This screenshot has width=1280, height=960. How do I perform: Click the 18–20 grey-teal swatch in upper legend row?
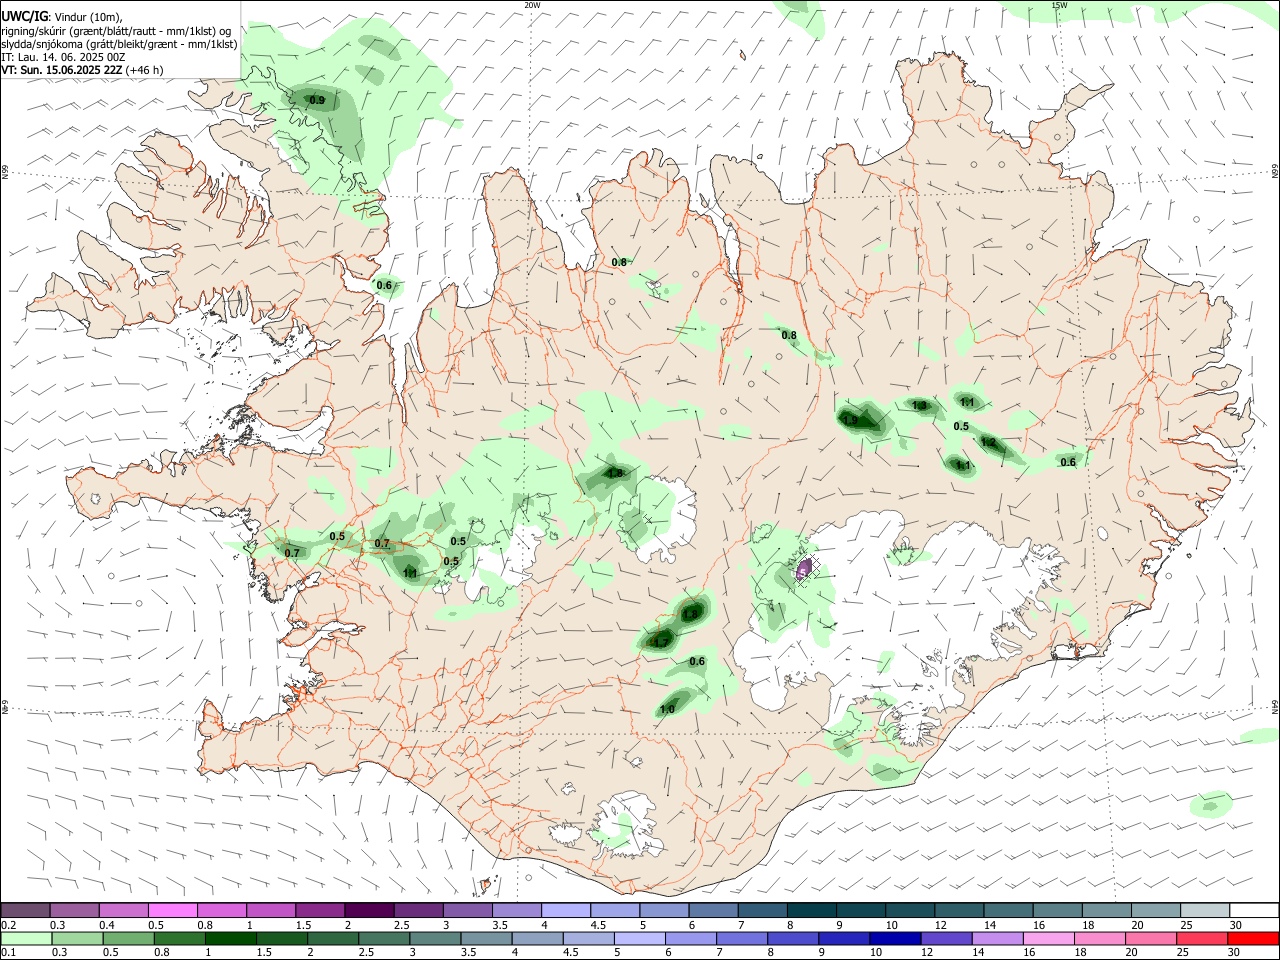coord(1106,910)
